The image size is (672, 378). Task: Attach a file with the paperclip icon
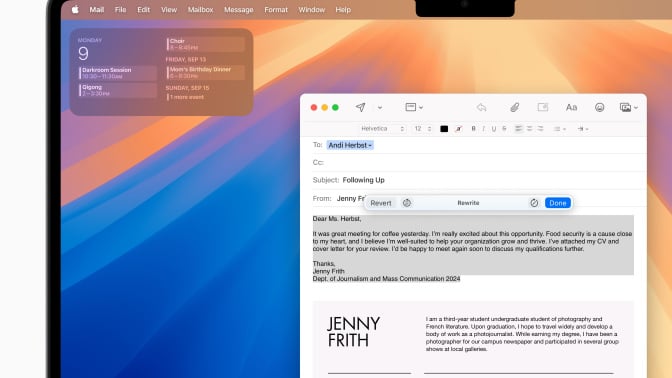coord(514,107)
